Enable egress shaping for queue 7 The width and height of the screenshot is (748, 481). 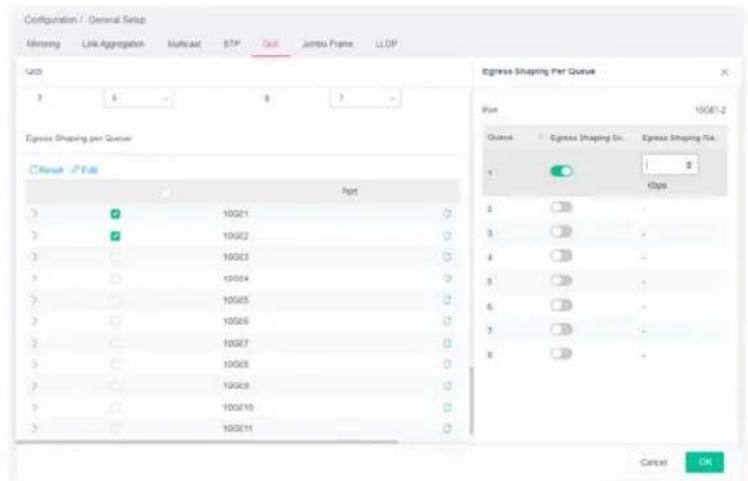pos(561,329)
